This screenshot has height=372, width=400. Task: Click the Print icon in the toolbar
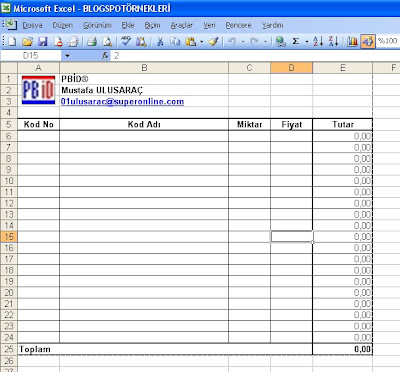click(92, 41)
